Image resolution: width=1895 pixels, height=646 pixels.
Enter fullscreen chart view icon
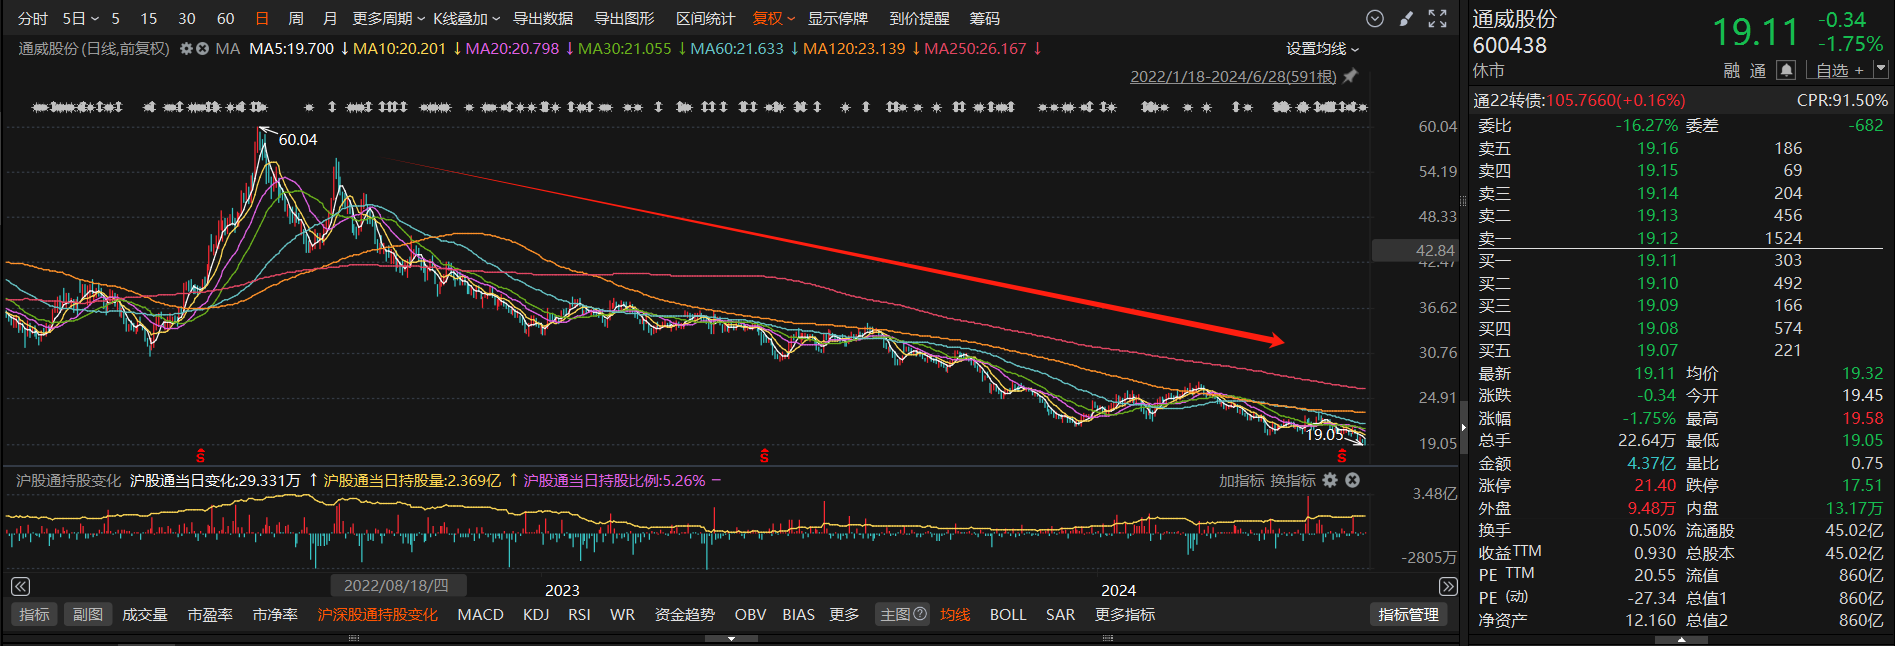point(1437,19)
